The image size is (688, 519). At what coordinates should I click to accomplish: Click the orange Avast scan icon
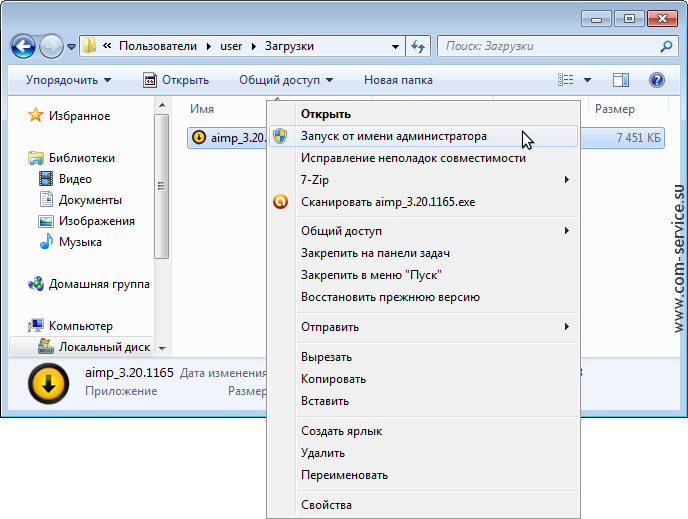(280, 201)
